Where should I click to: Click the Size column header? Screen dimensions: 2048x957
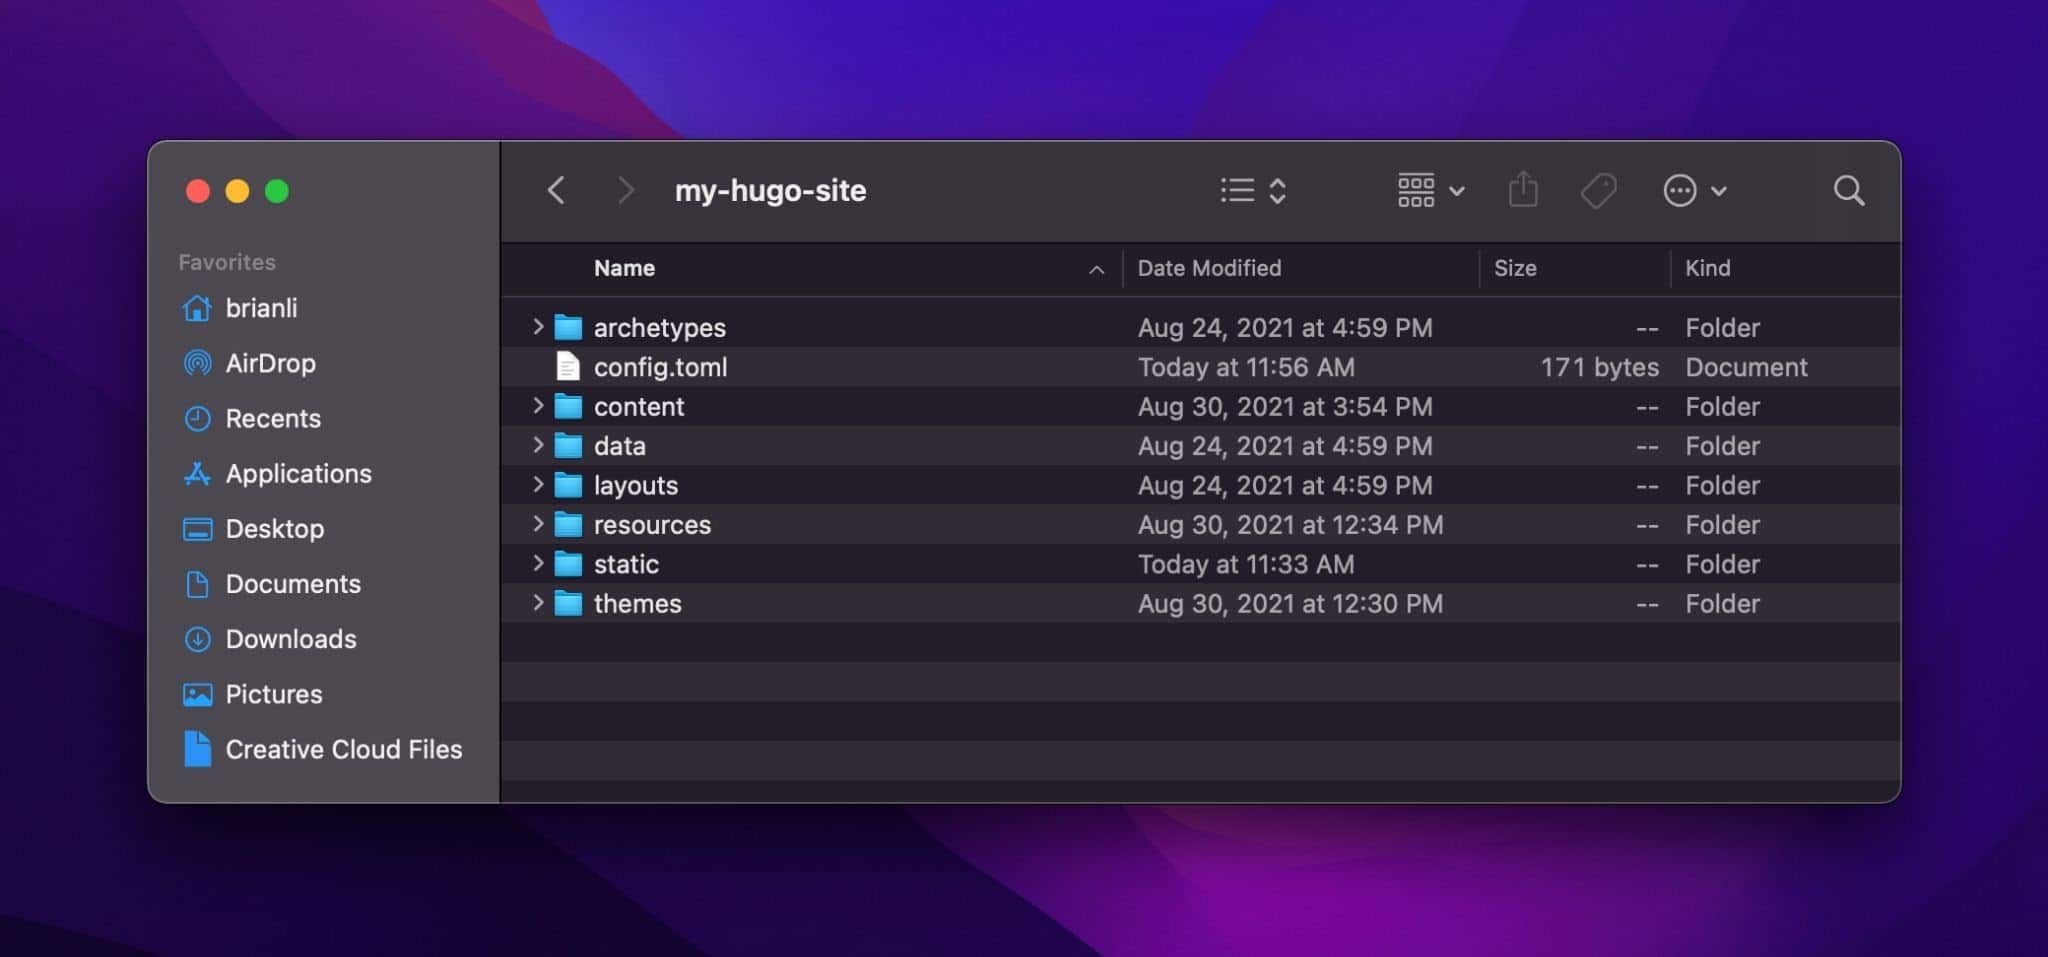[1515, 268]
